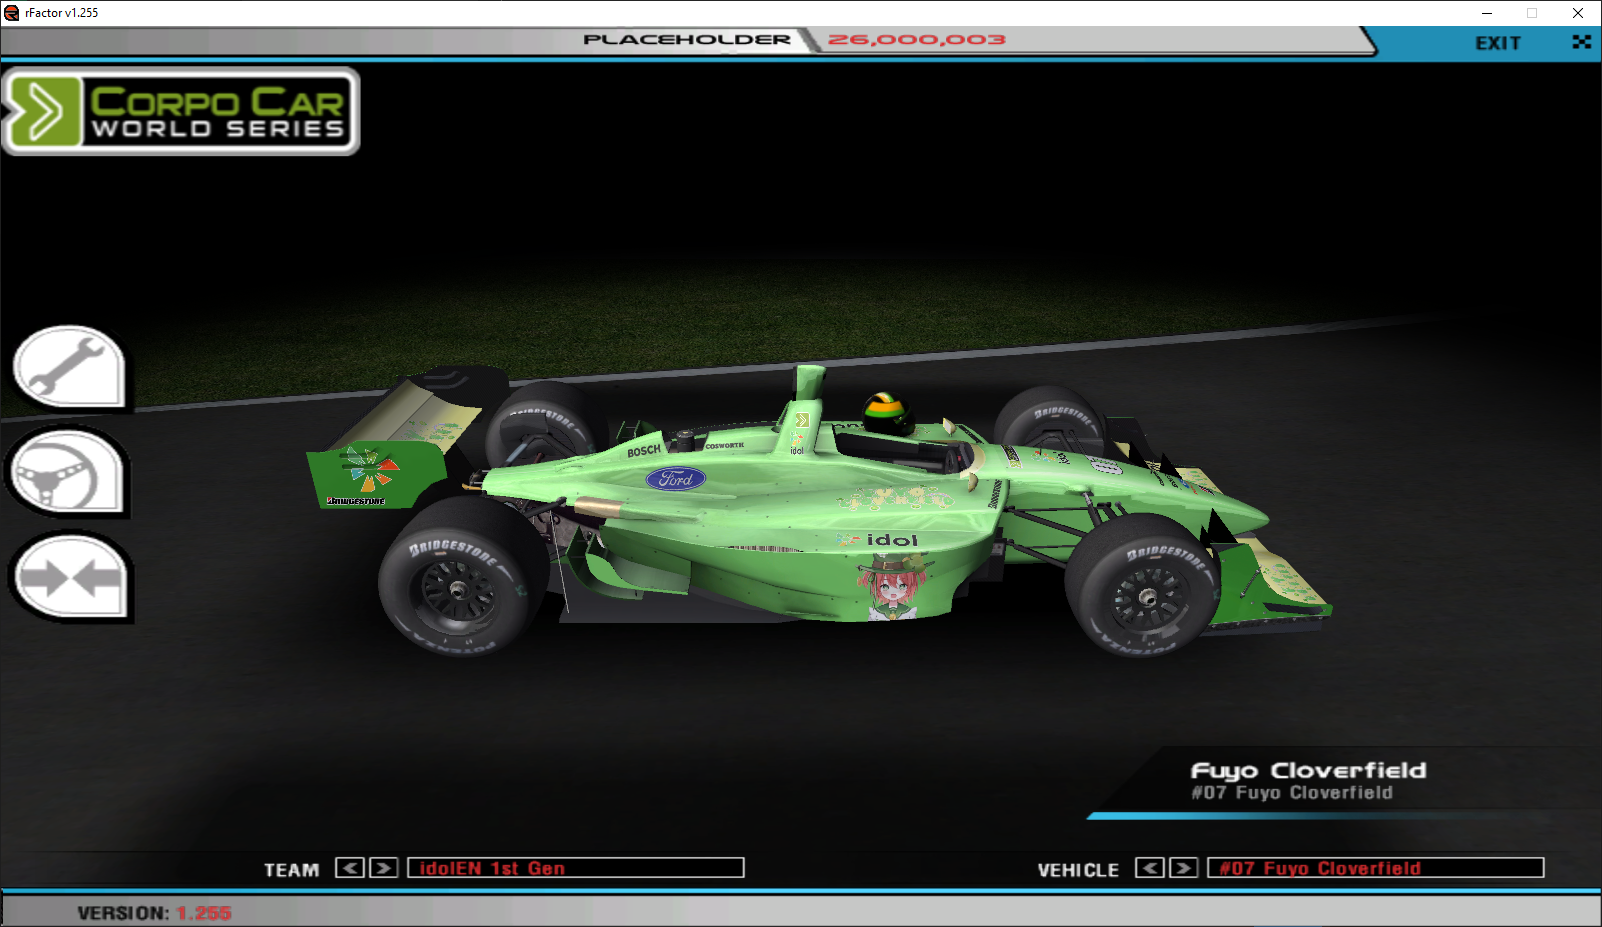The width and height of the screenshot is (1602, 927).
Task: Click the idolEN 1st Gen team field
Action: point(576,868)
